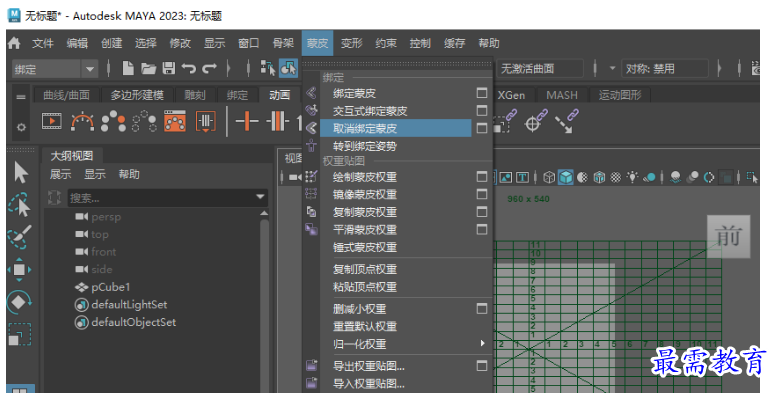
Task: Click the dashed arrow constraint shelf icon
Action: coord(566,121)
